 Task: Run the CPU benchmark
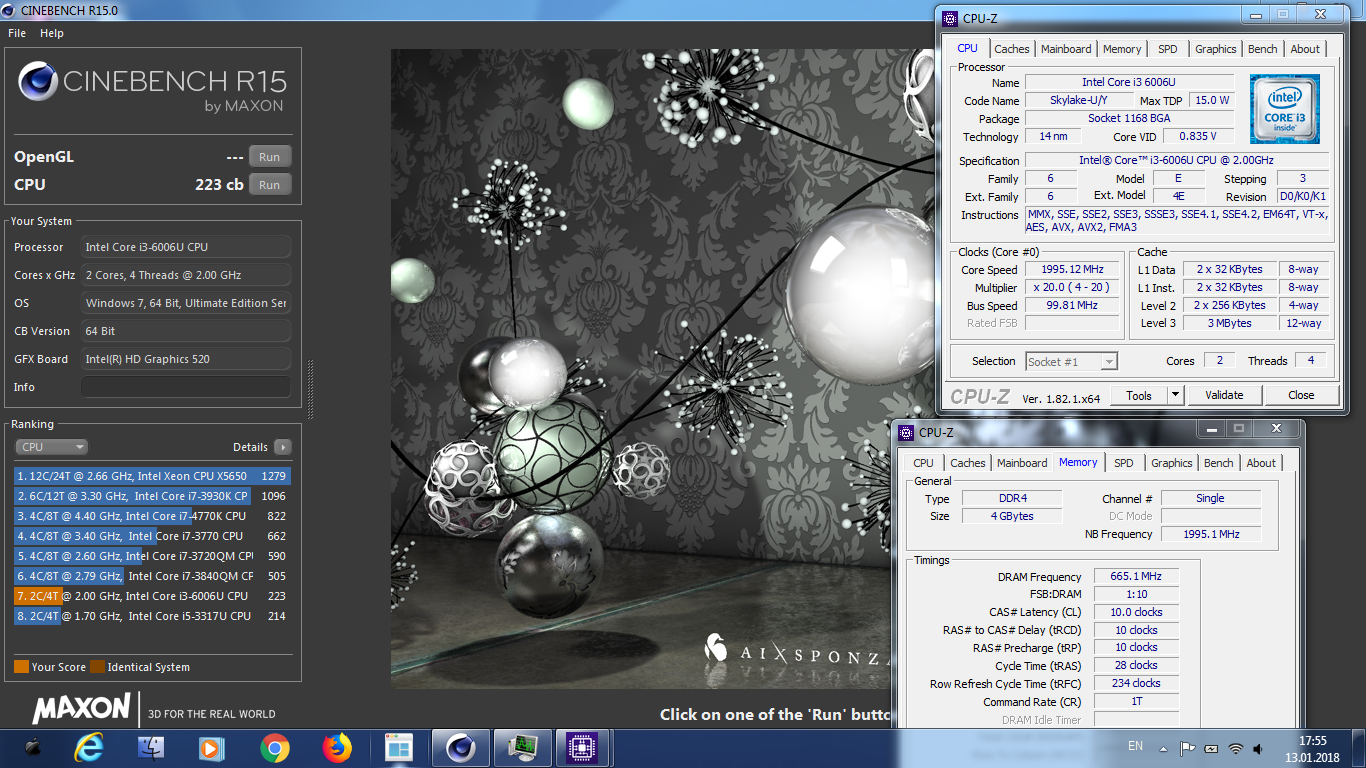click(270, 185)
